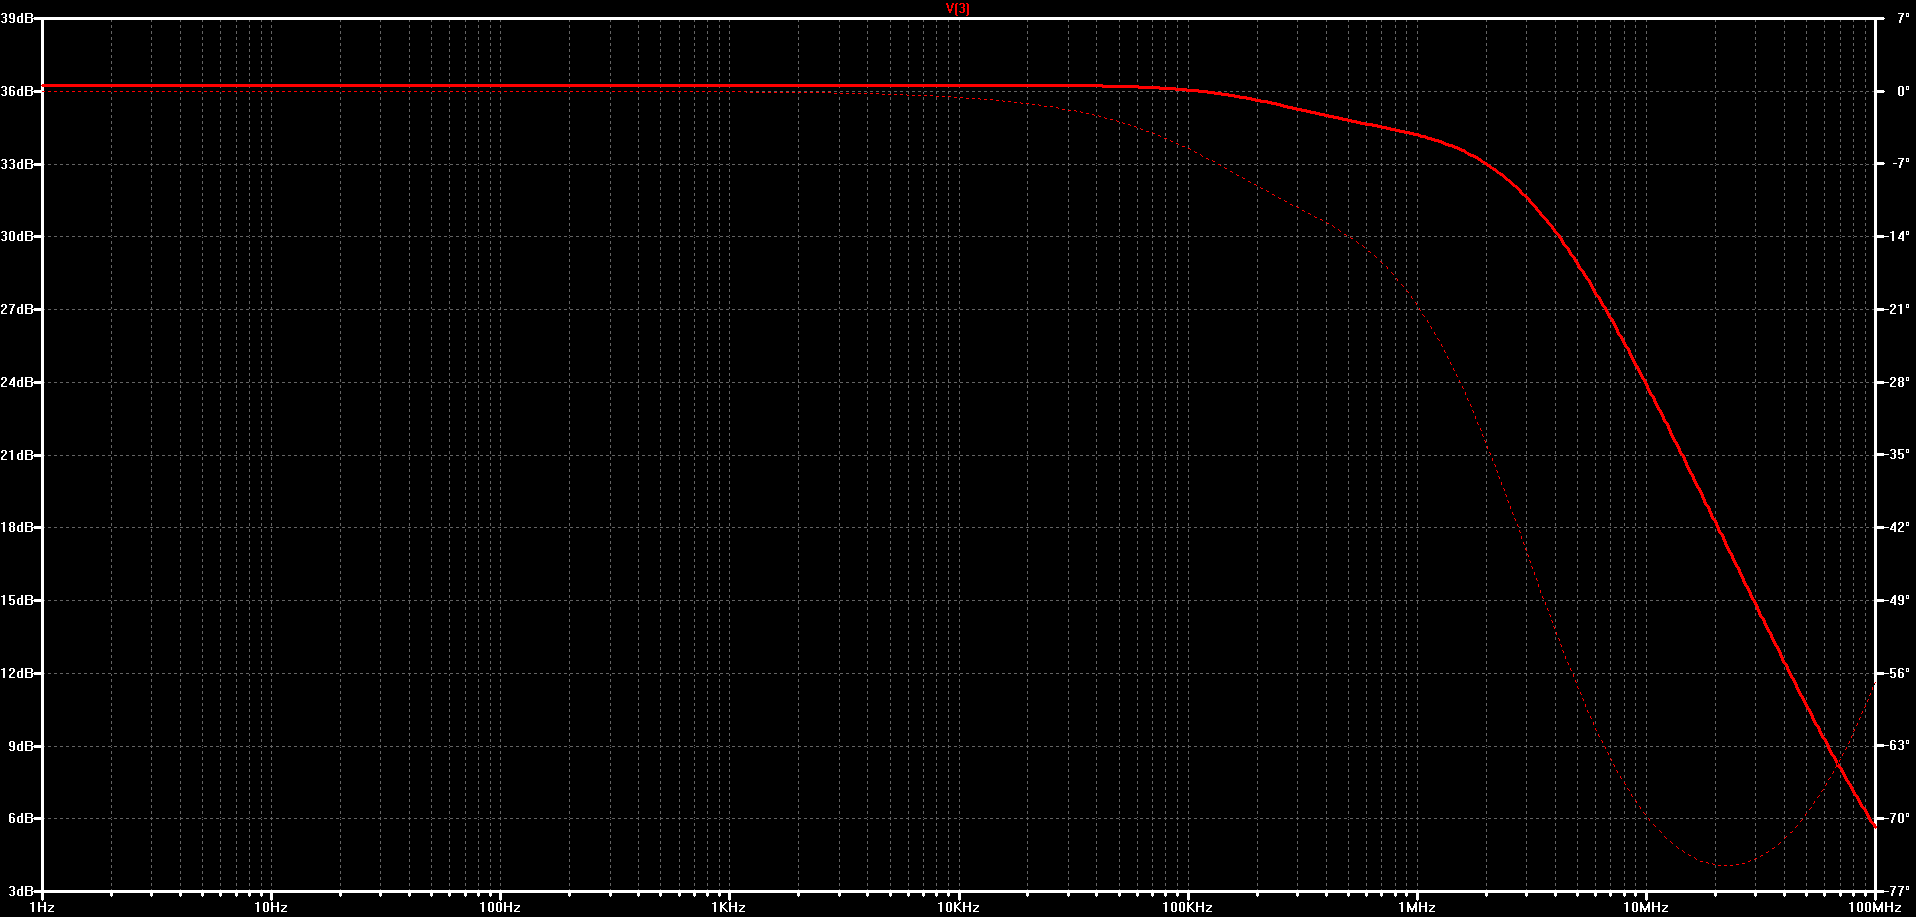The image size is (1916, 917).
Task: Click the -42° phase axis label
Action: pyautogui.click(x=1899, y=528)
